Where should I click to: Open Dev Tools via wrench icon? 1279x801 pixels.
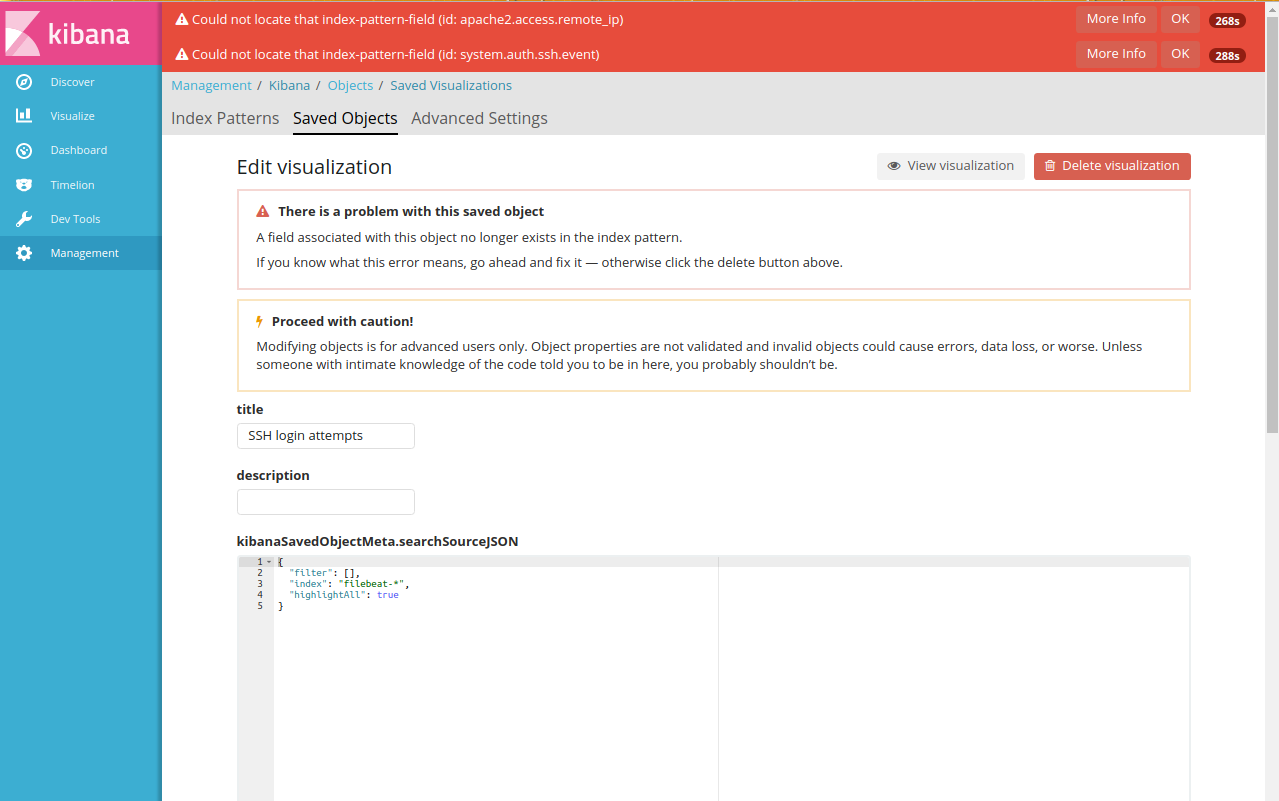tap(24, 219)
